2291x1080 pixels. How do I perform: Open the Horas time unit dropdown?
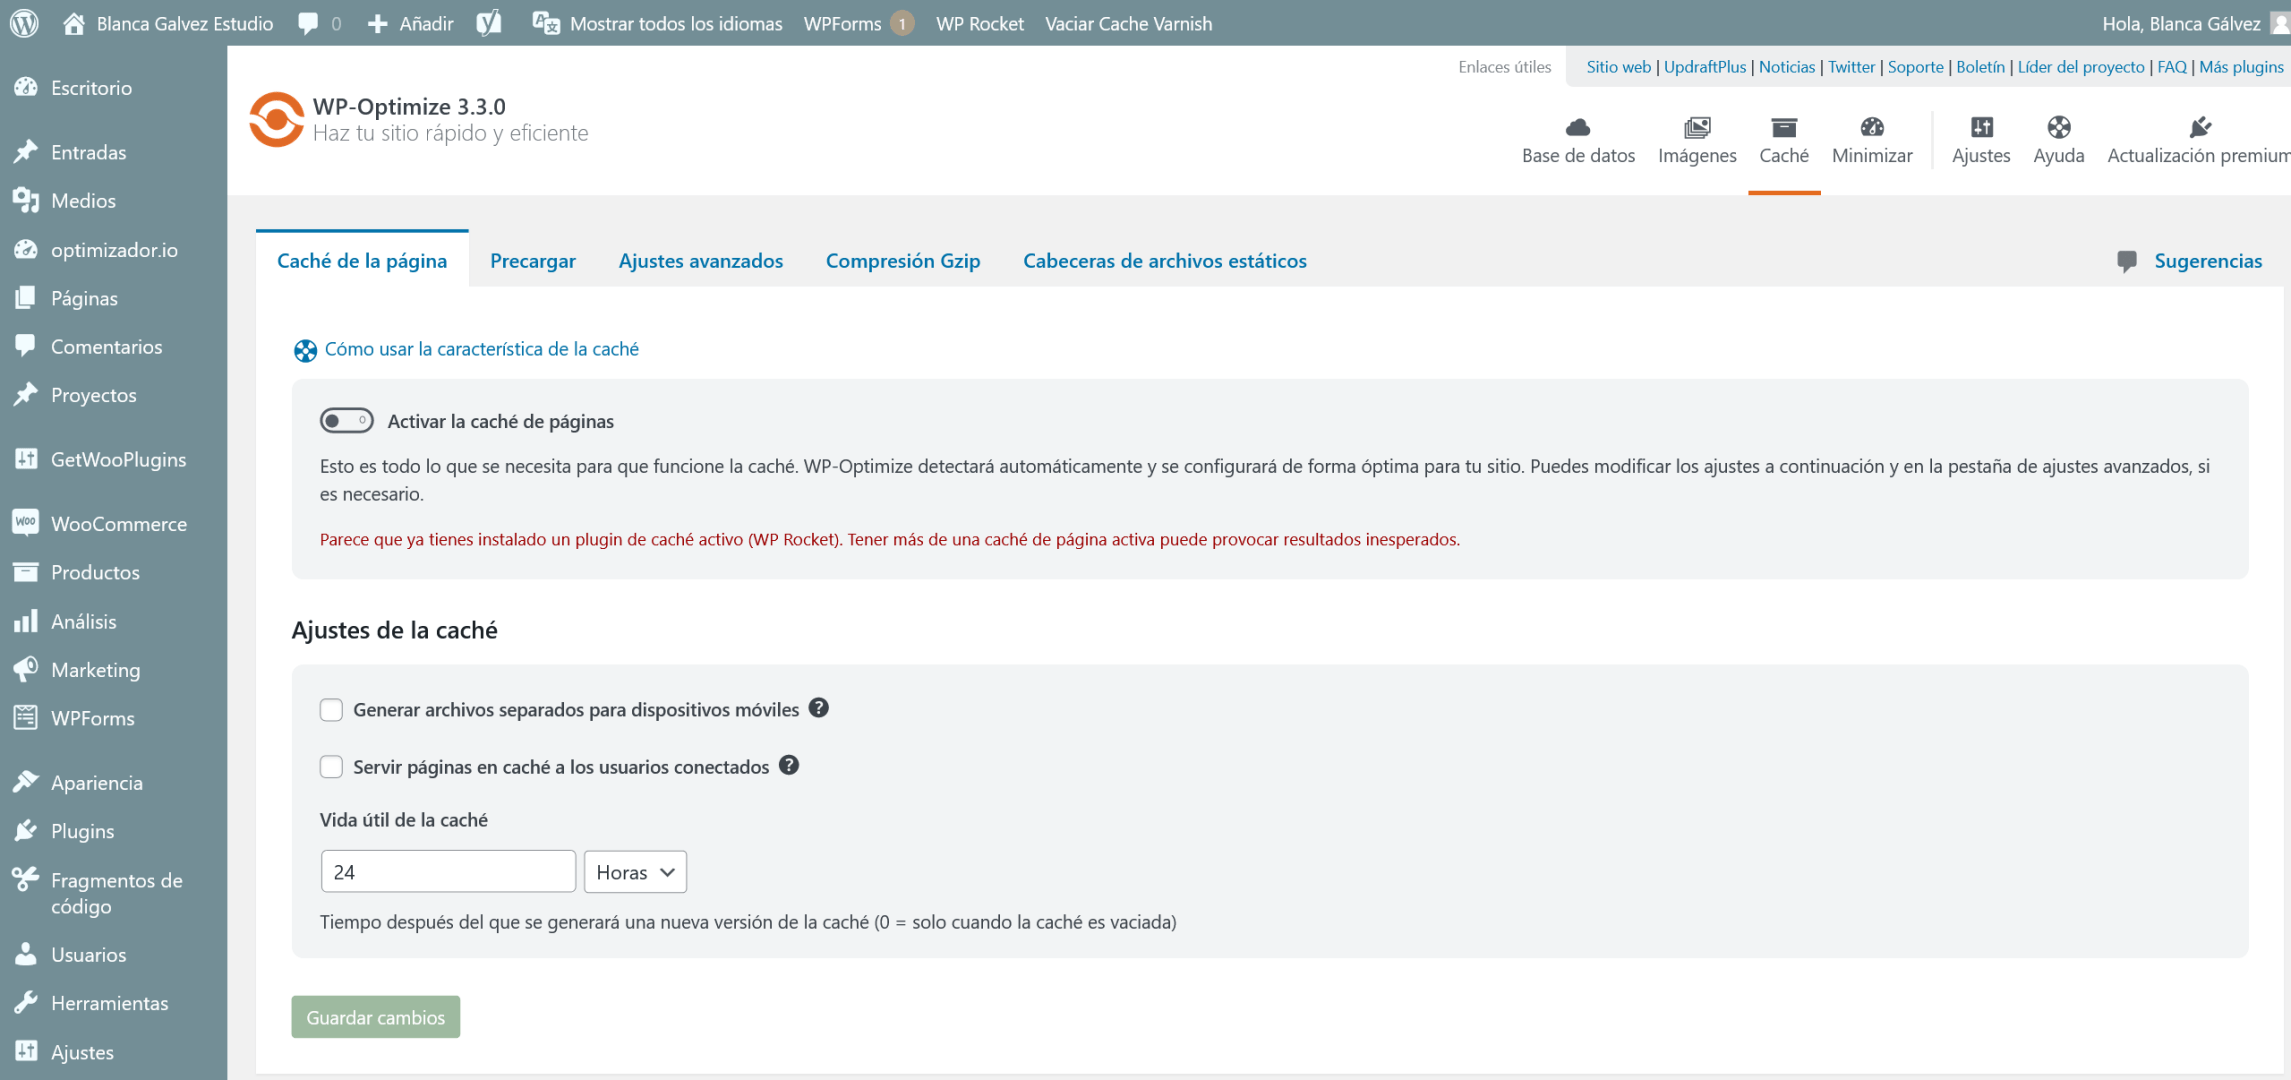tap(635, 872)
